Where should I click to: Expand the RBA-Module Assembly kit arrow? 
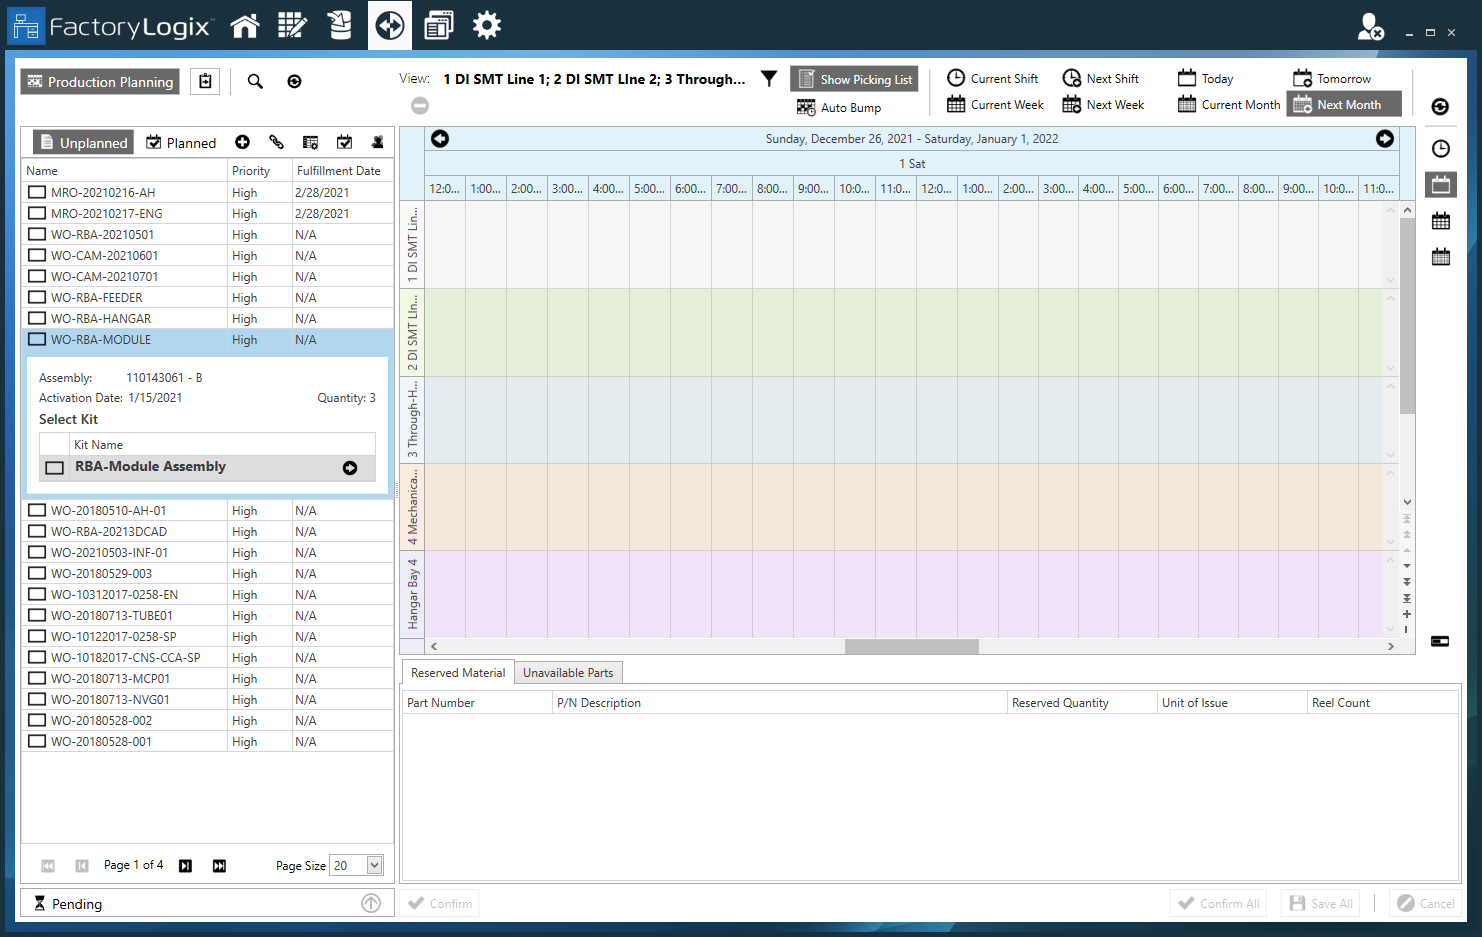point(349,467)
